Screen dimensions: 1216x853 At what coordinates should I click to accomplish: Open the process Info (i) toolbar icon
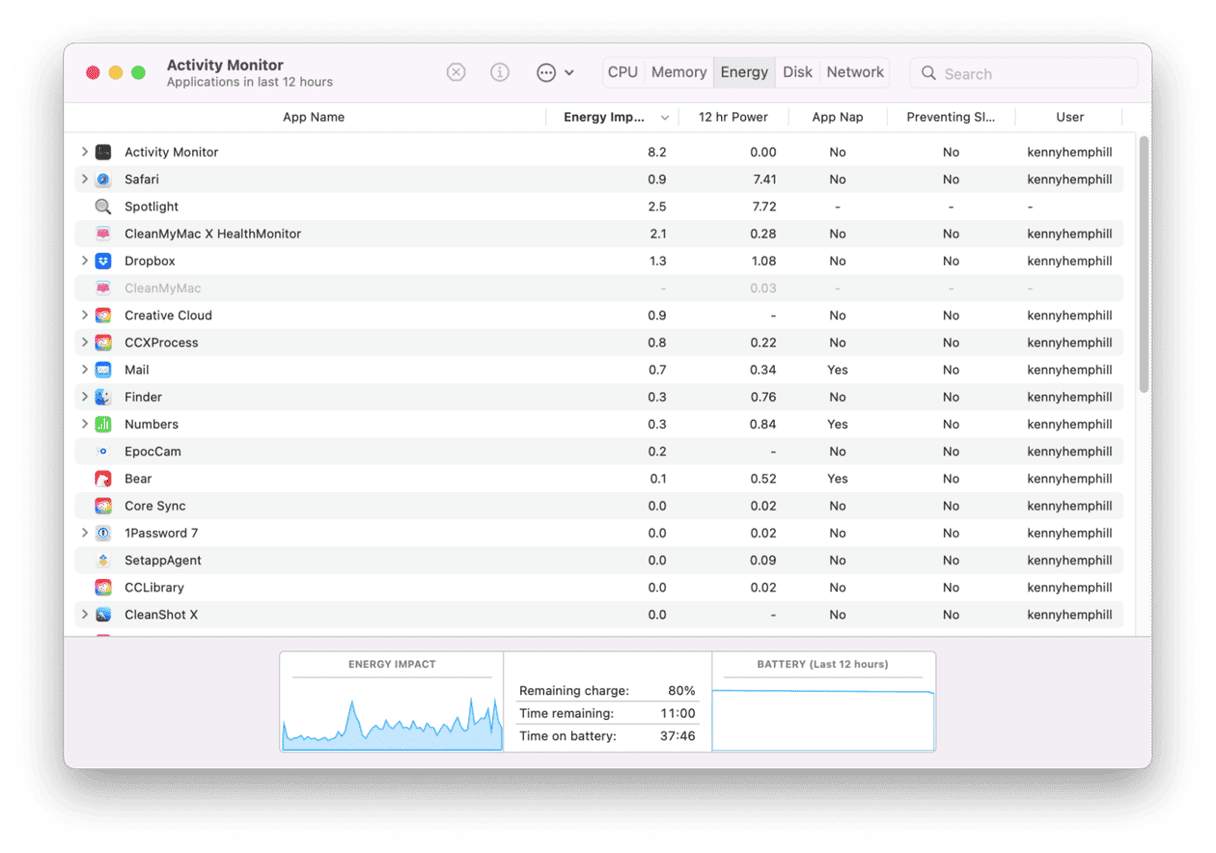click(500, 72)
